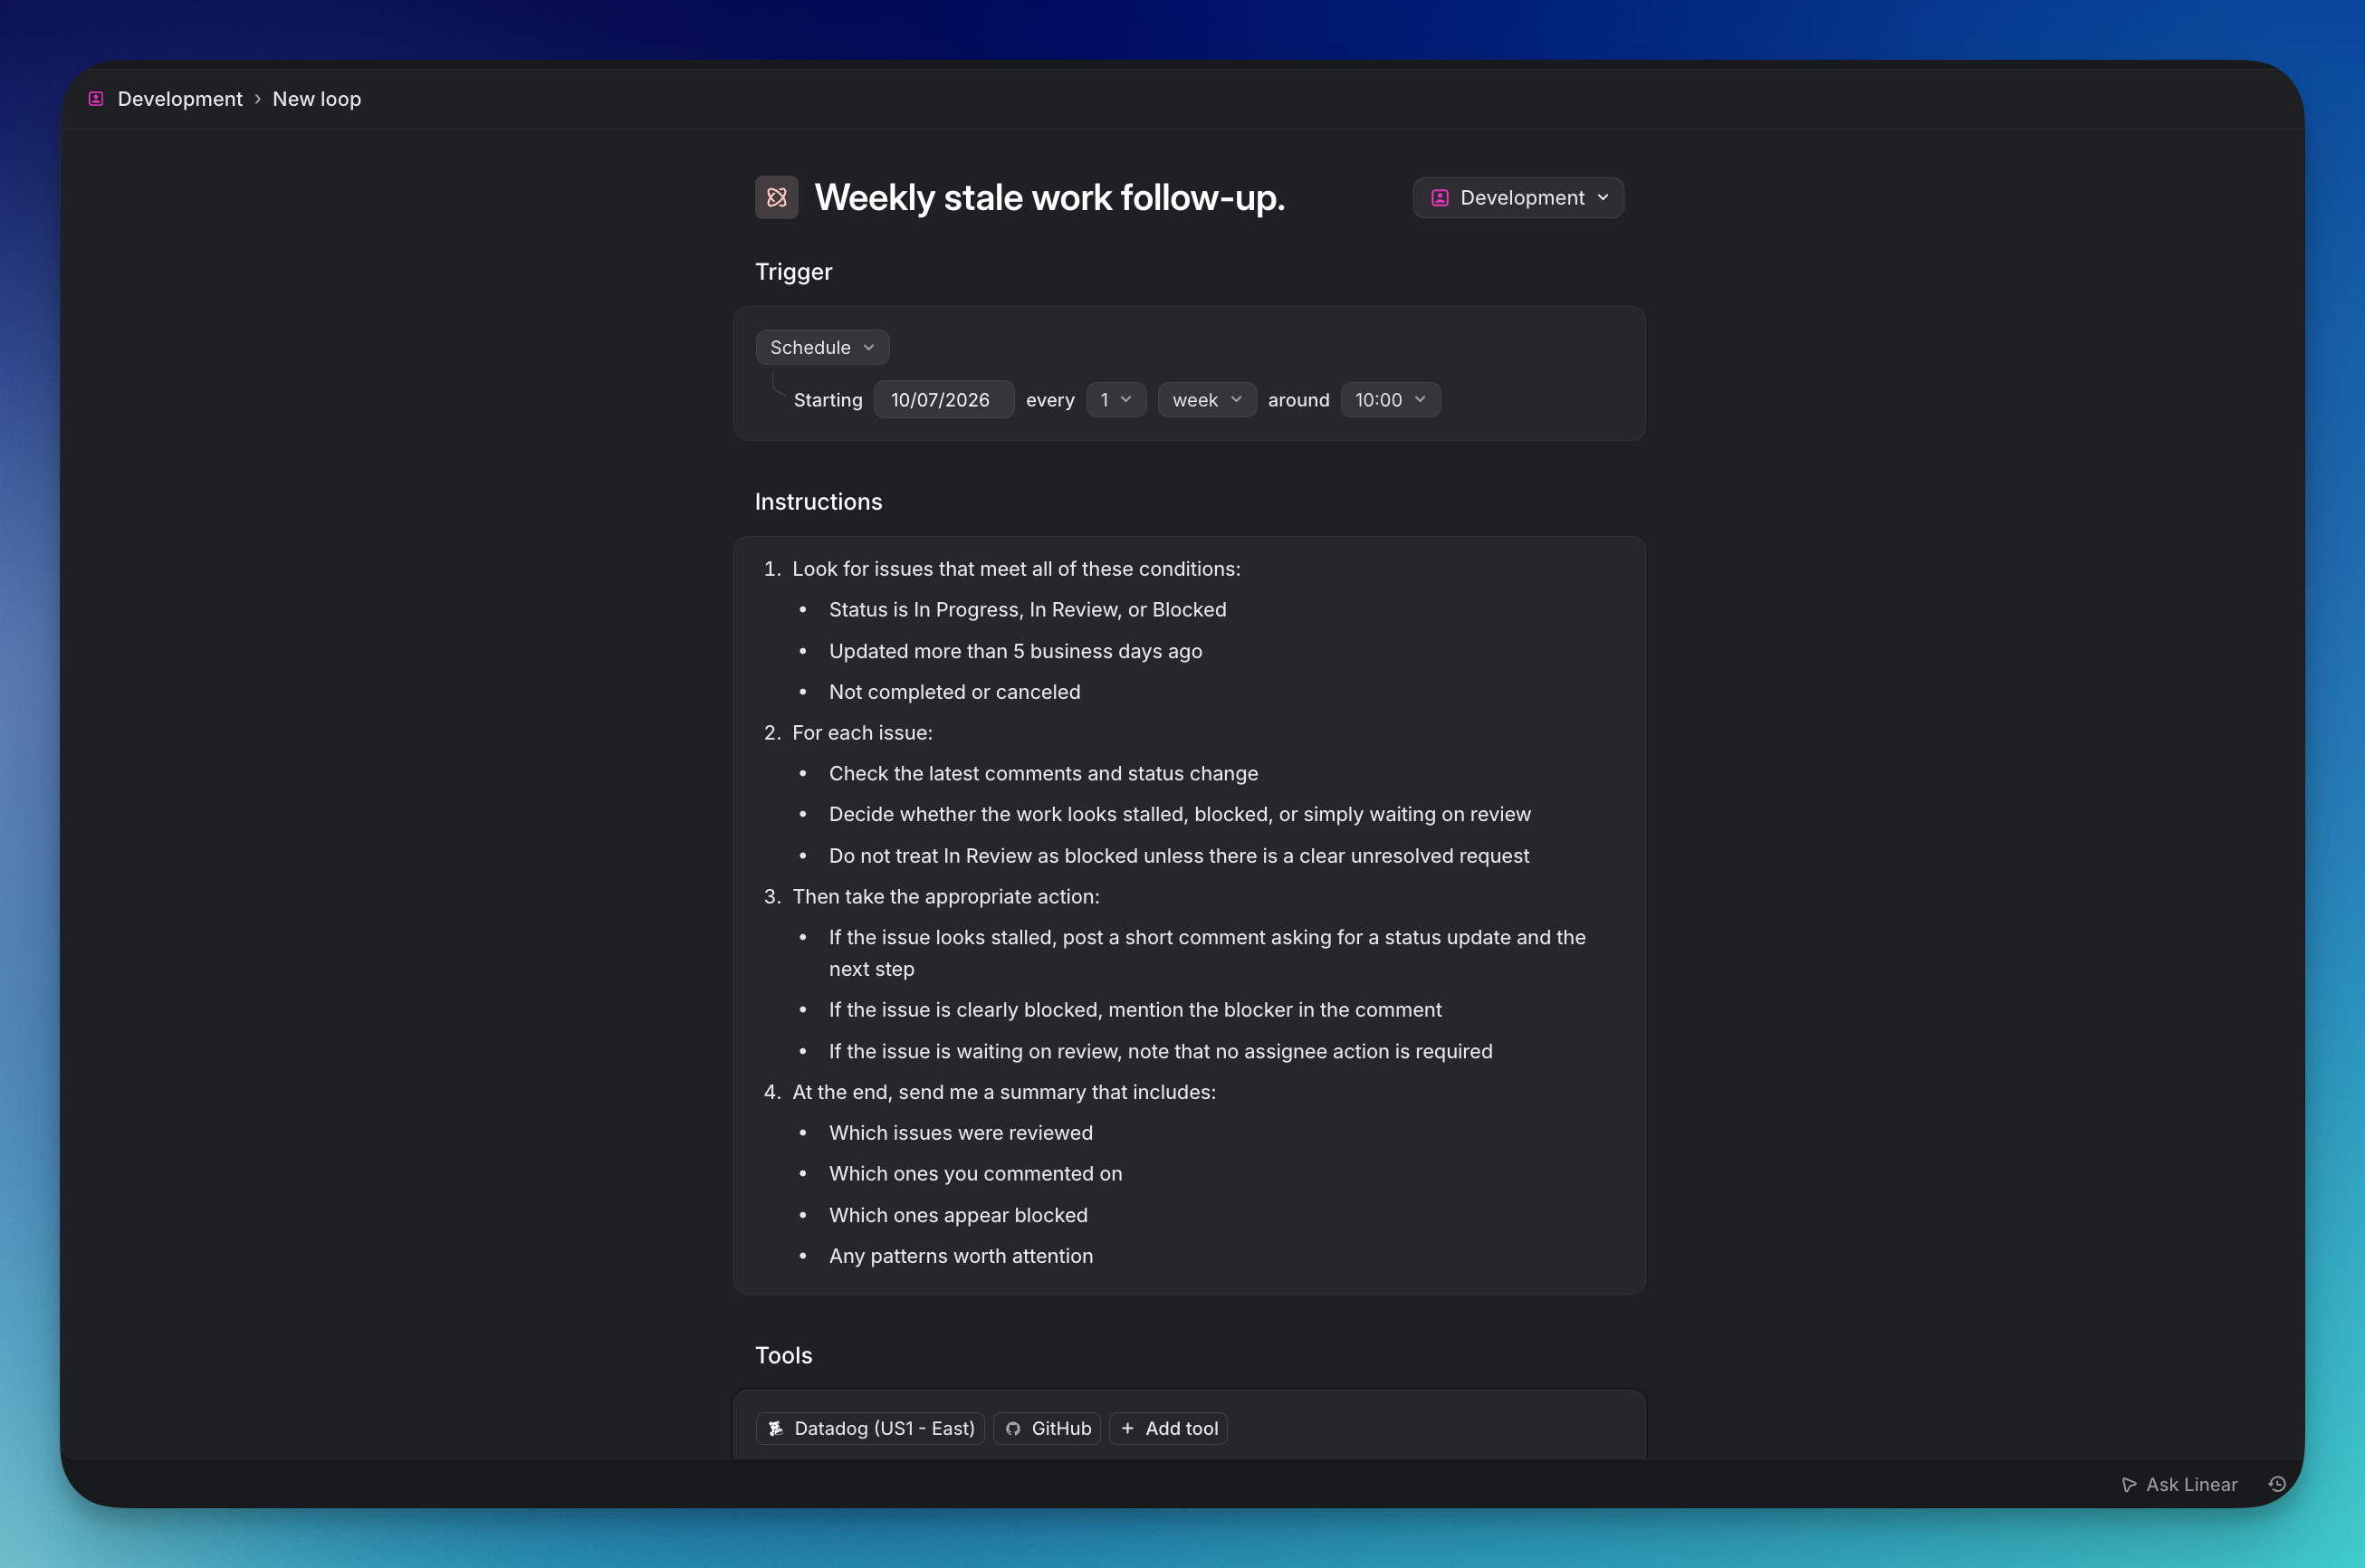Open the interval count dropdown showing 1
Image resolution: width=2365 pixels, height=1568 pixels.
(x=1116, y=400)
